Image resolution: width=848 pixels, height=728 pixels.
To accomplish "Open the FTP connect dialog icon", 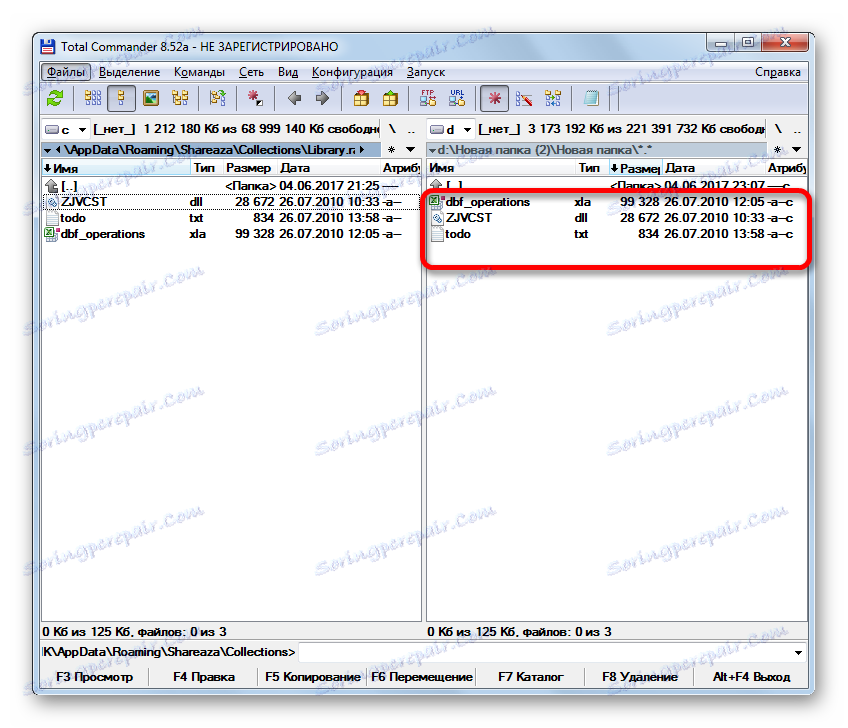I will click(428, 98).
